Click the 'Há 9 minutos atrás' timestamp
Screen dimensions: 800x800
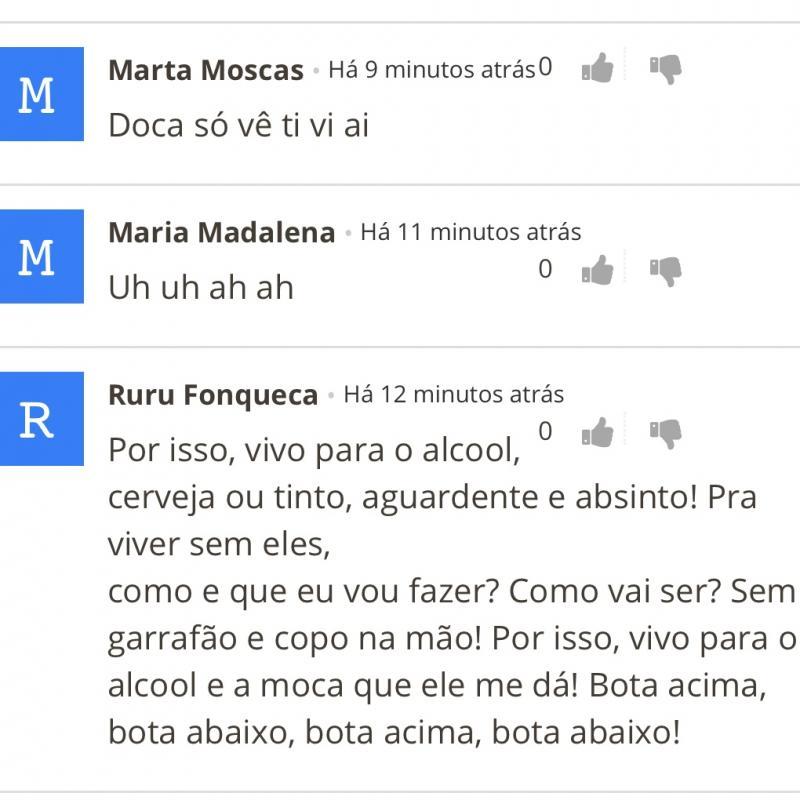tap(432, 69)
